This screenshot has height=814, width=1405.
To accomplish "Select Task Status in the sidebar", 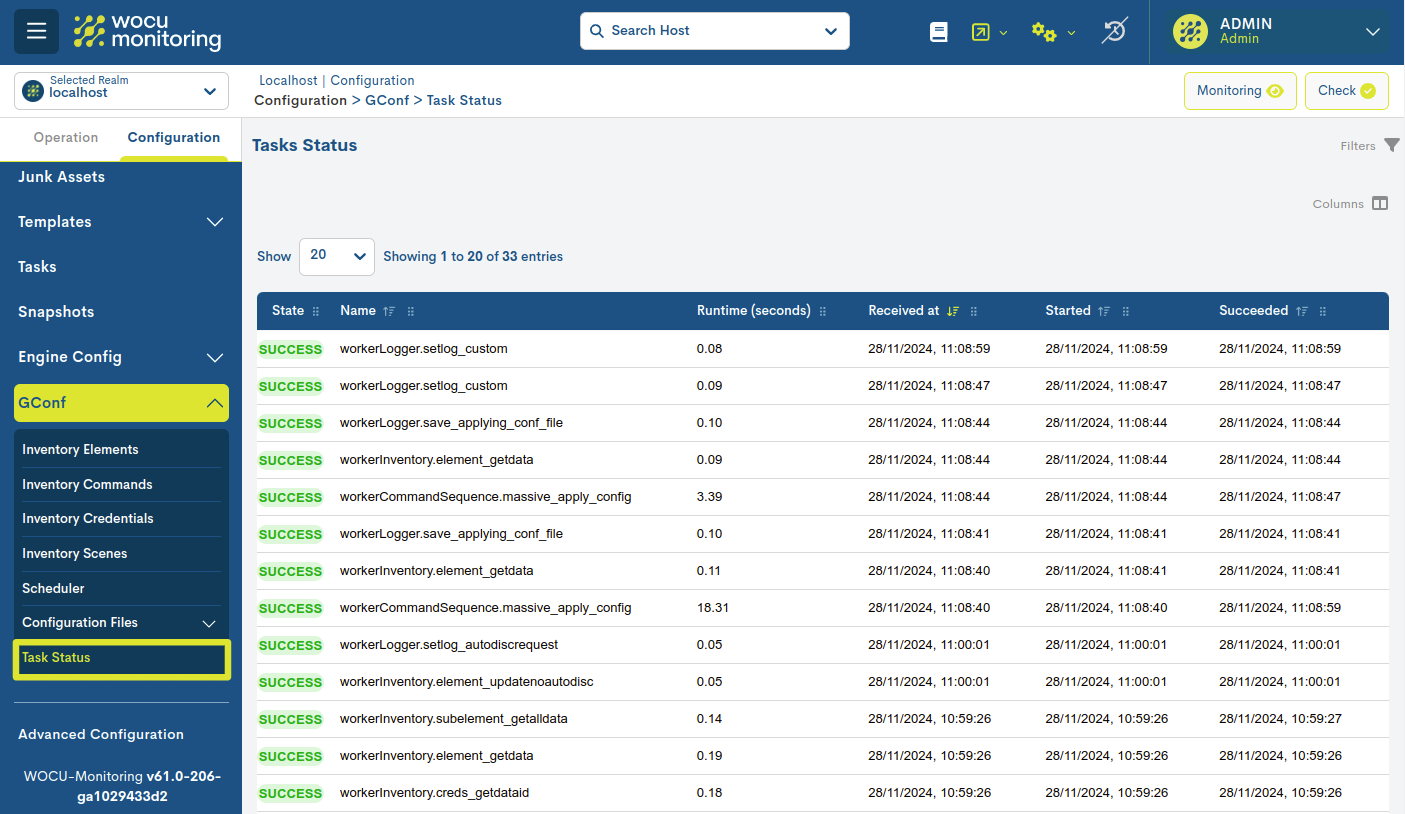I will click(121, 659).
